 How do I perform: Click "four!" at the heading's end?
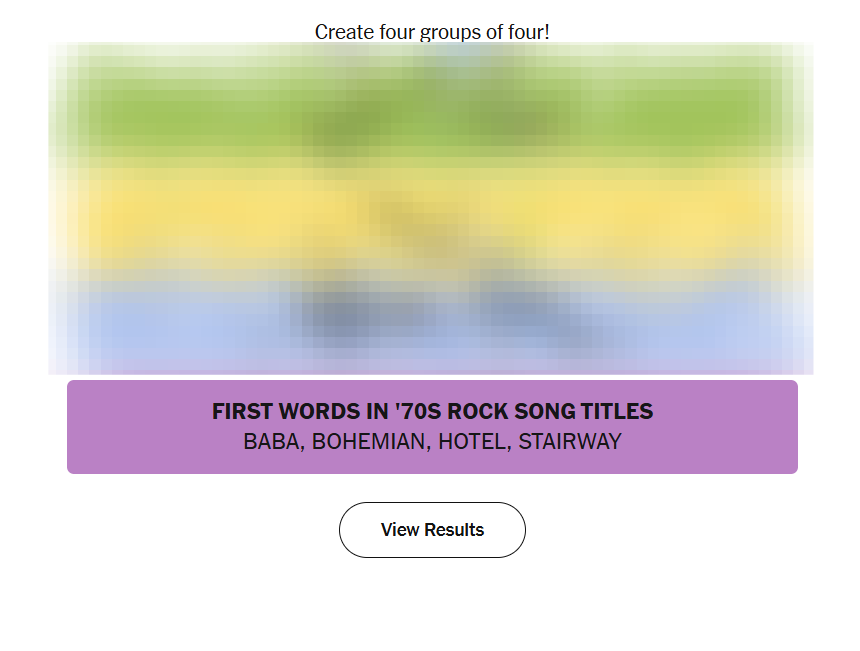pyautogui.click(x=528, y=32)
